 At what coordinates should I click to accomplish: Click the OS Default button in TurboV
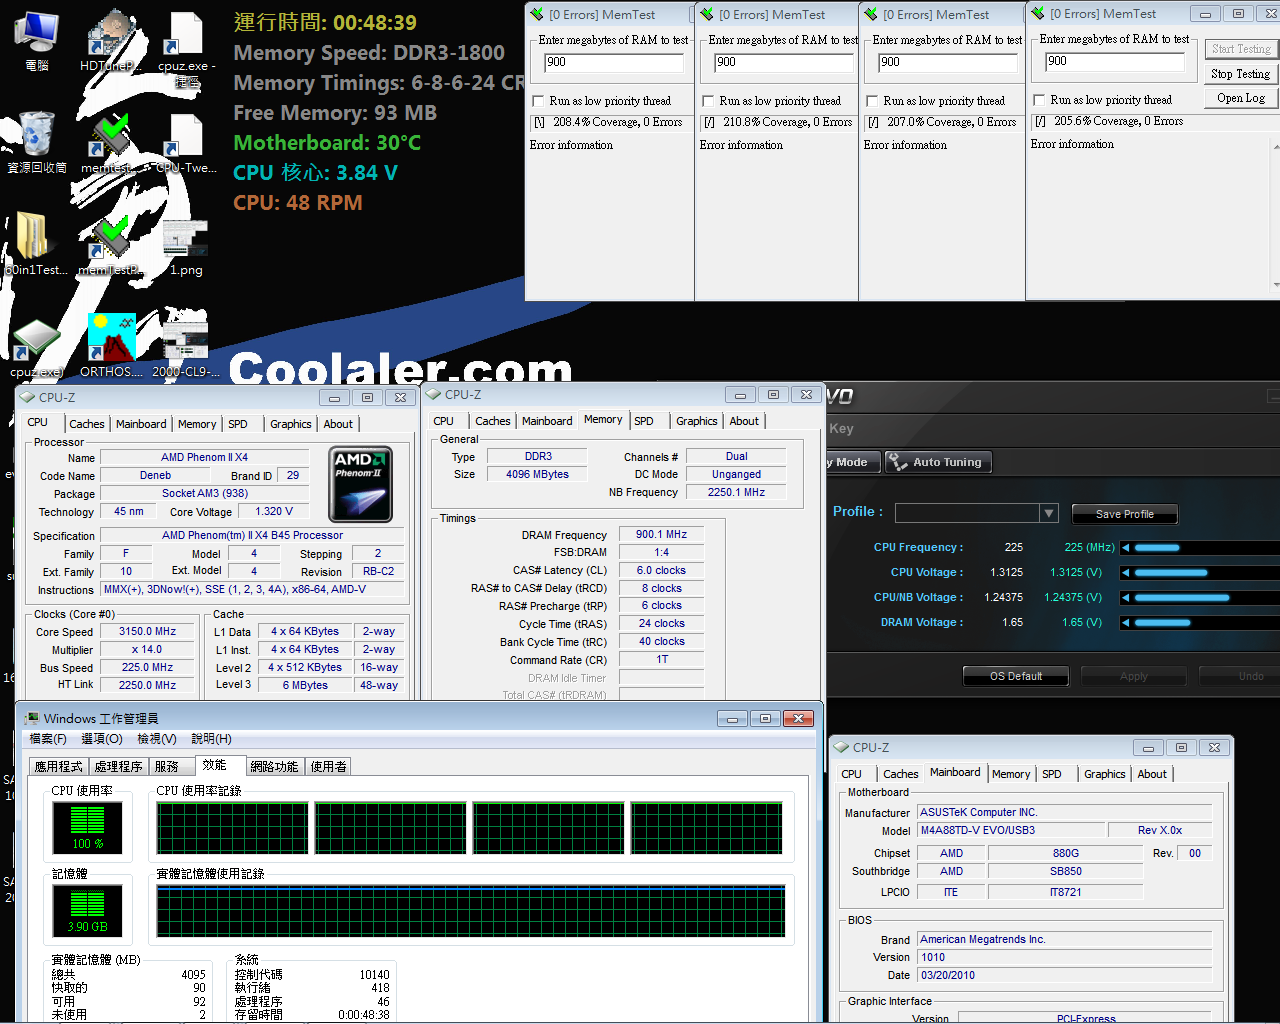click(1016, 676)
